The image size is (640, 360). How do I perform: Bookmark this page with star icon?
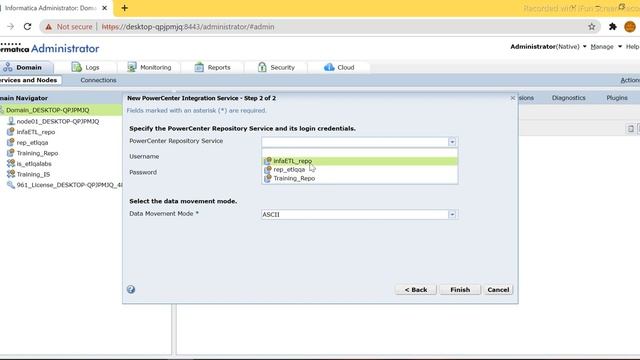click(x=591, y=27)
